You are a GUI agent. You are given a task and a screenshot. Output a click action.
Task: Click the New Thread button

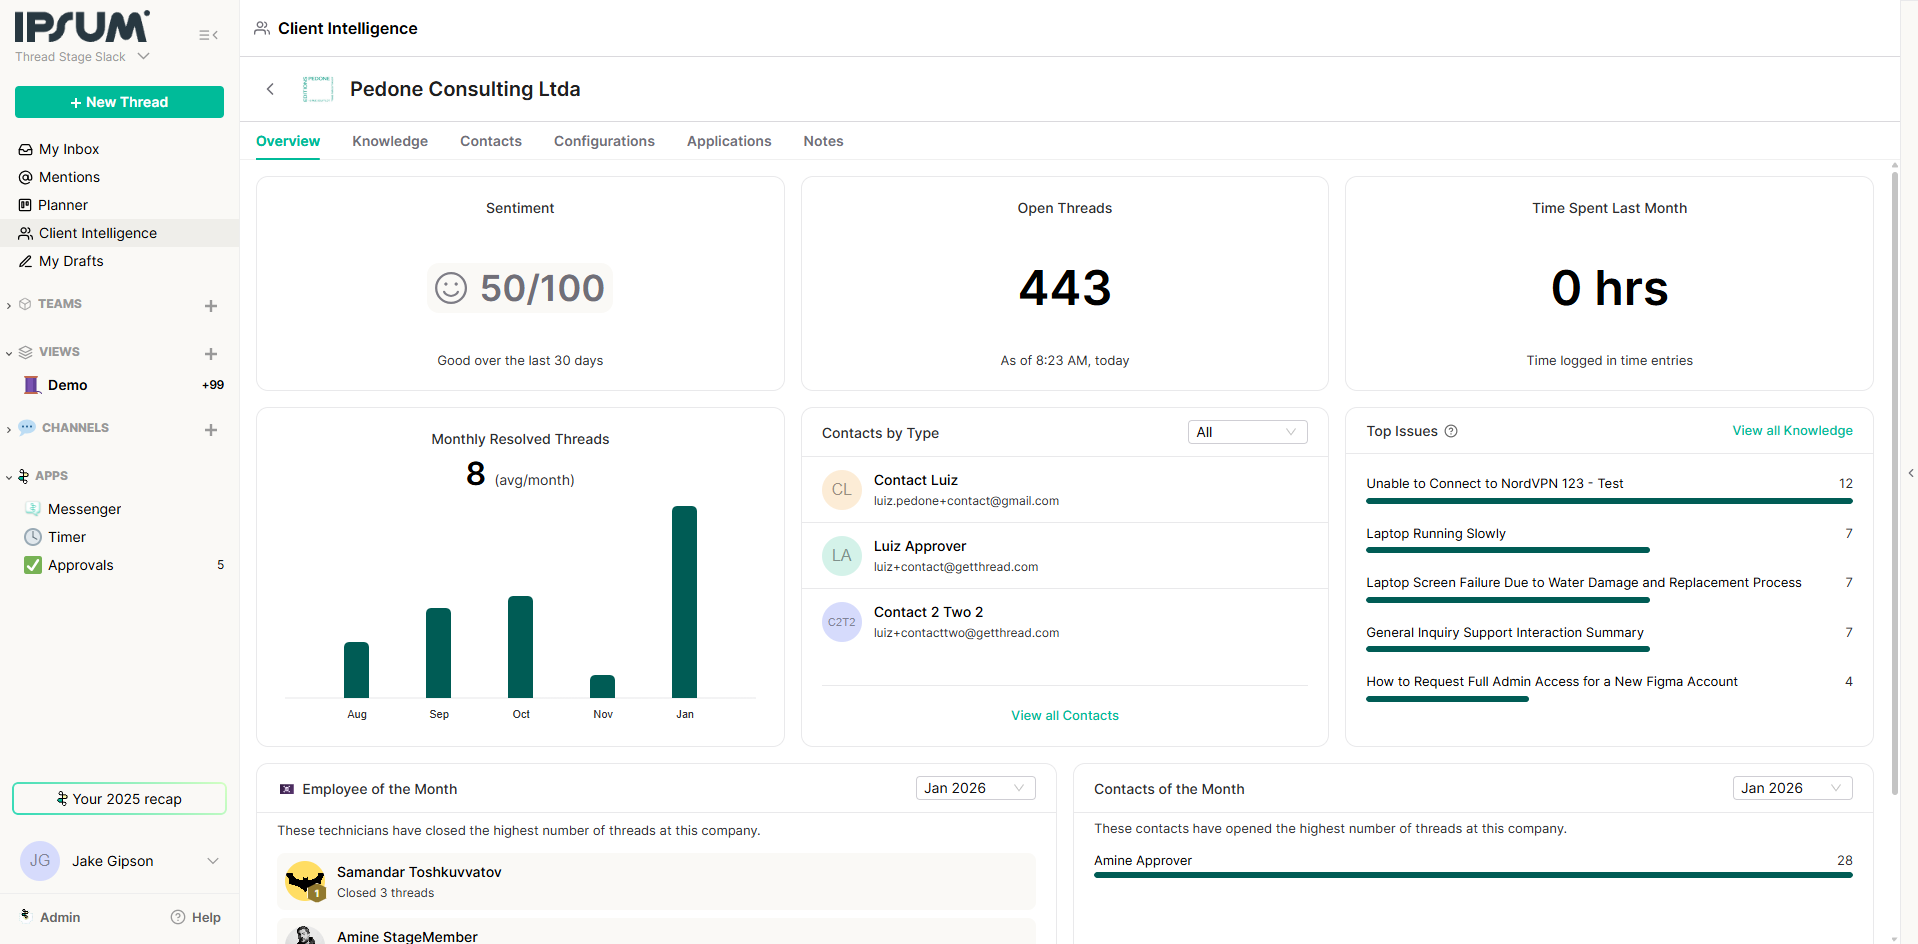pos(119,102)
